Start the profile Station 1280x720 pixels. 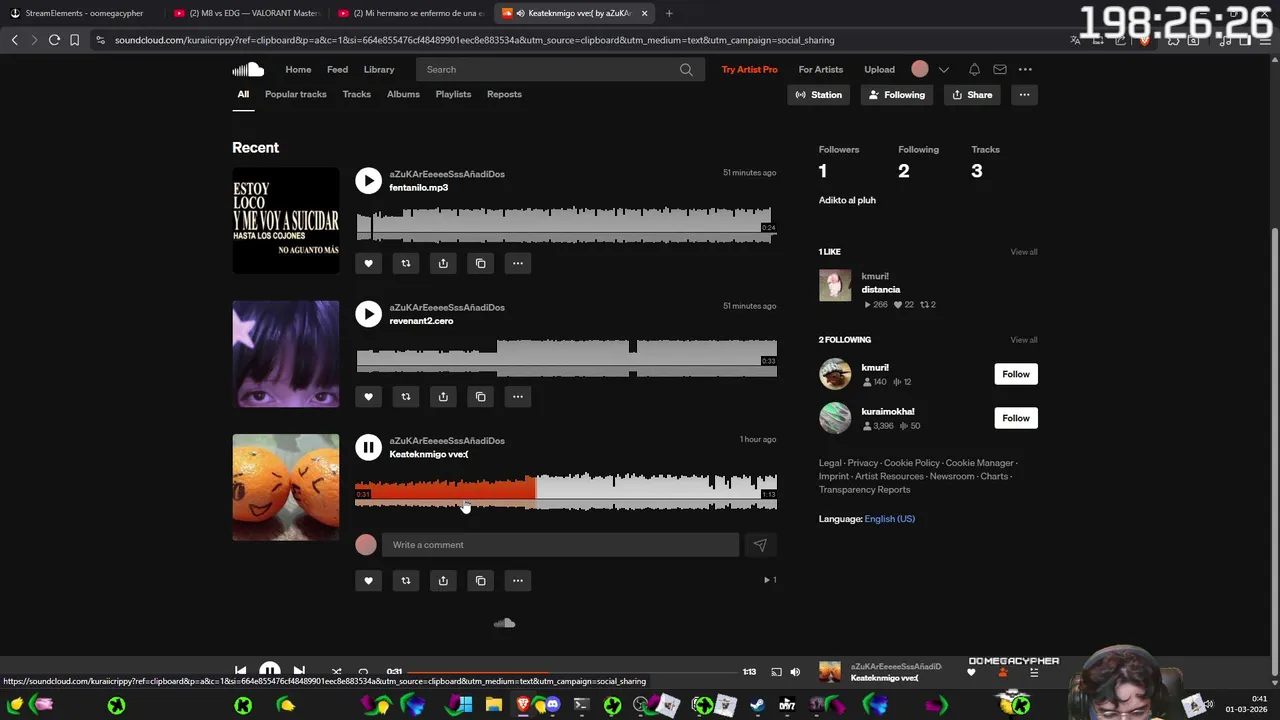[x=819, y=95]
